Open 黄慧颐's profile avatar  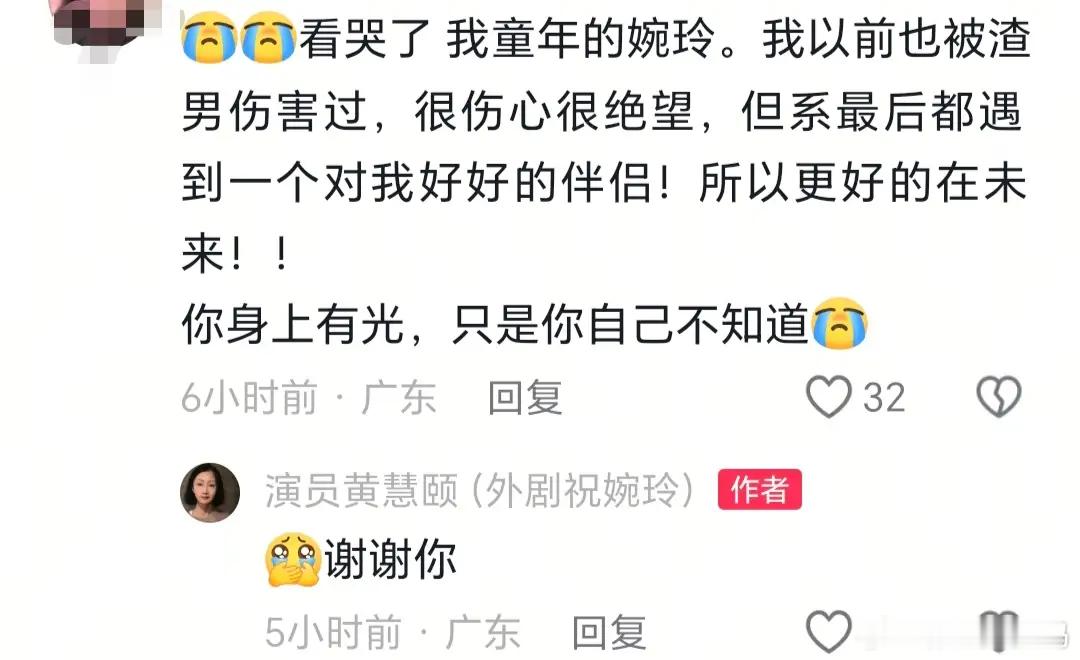point(210,492)
